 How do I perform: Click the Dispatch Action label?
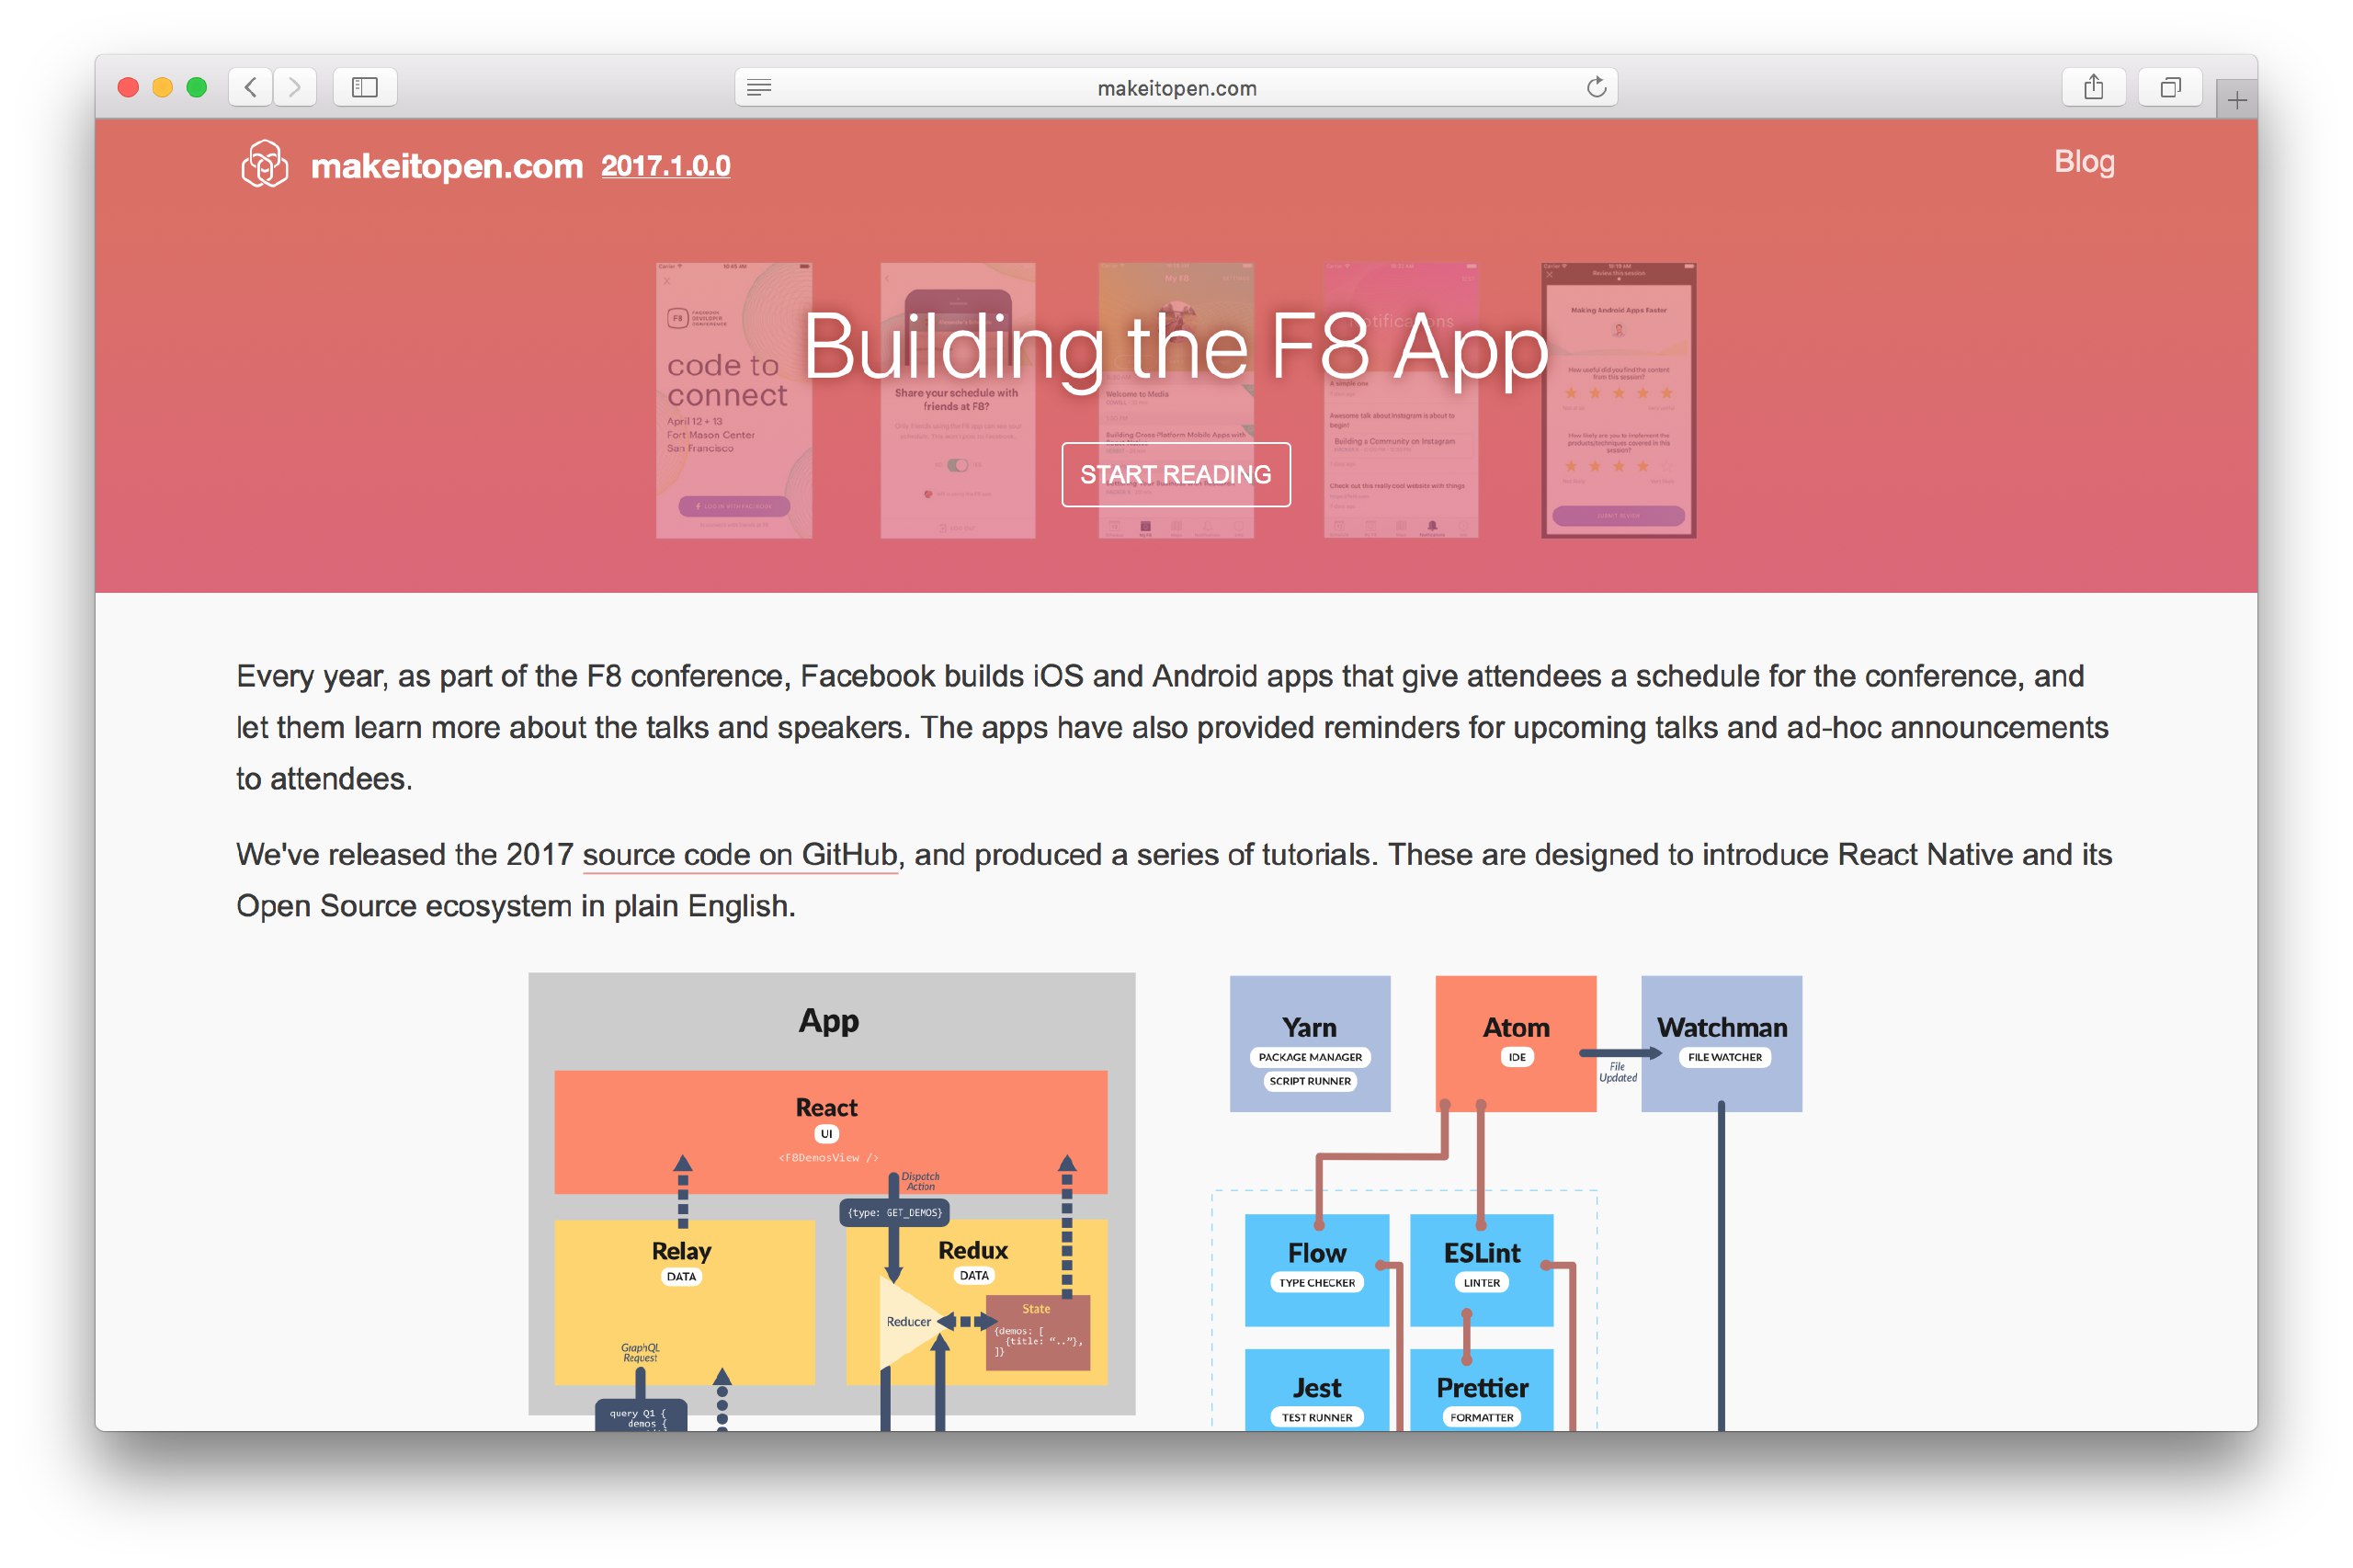tap(920, 1181)
